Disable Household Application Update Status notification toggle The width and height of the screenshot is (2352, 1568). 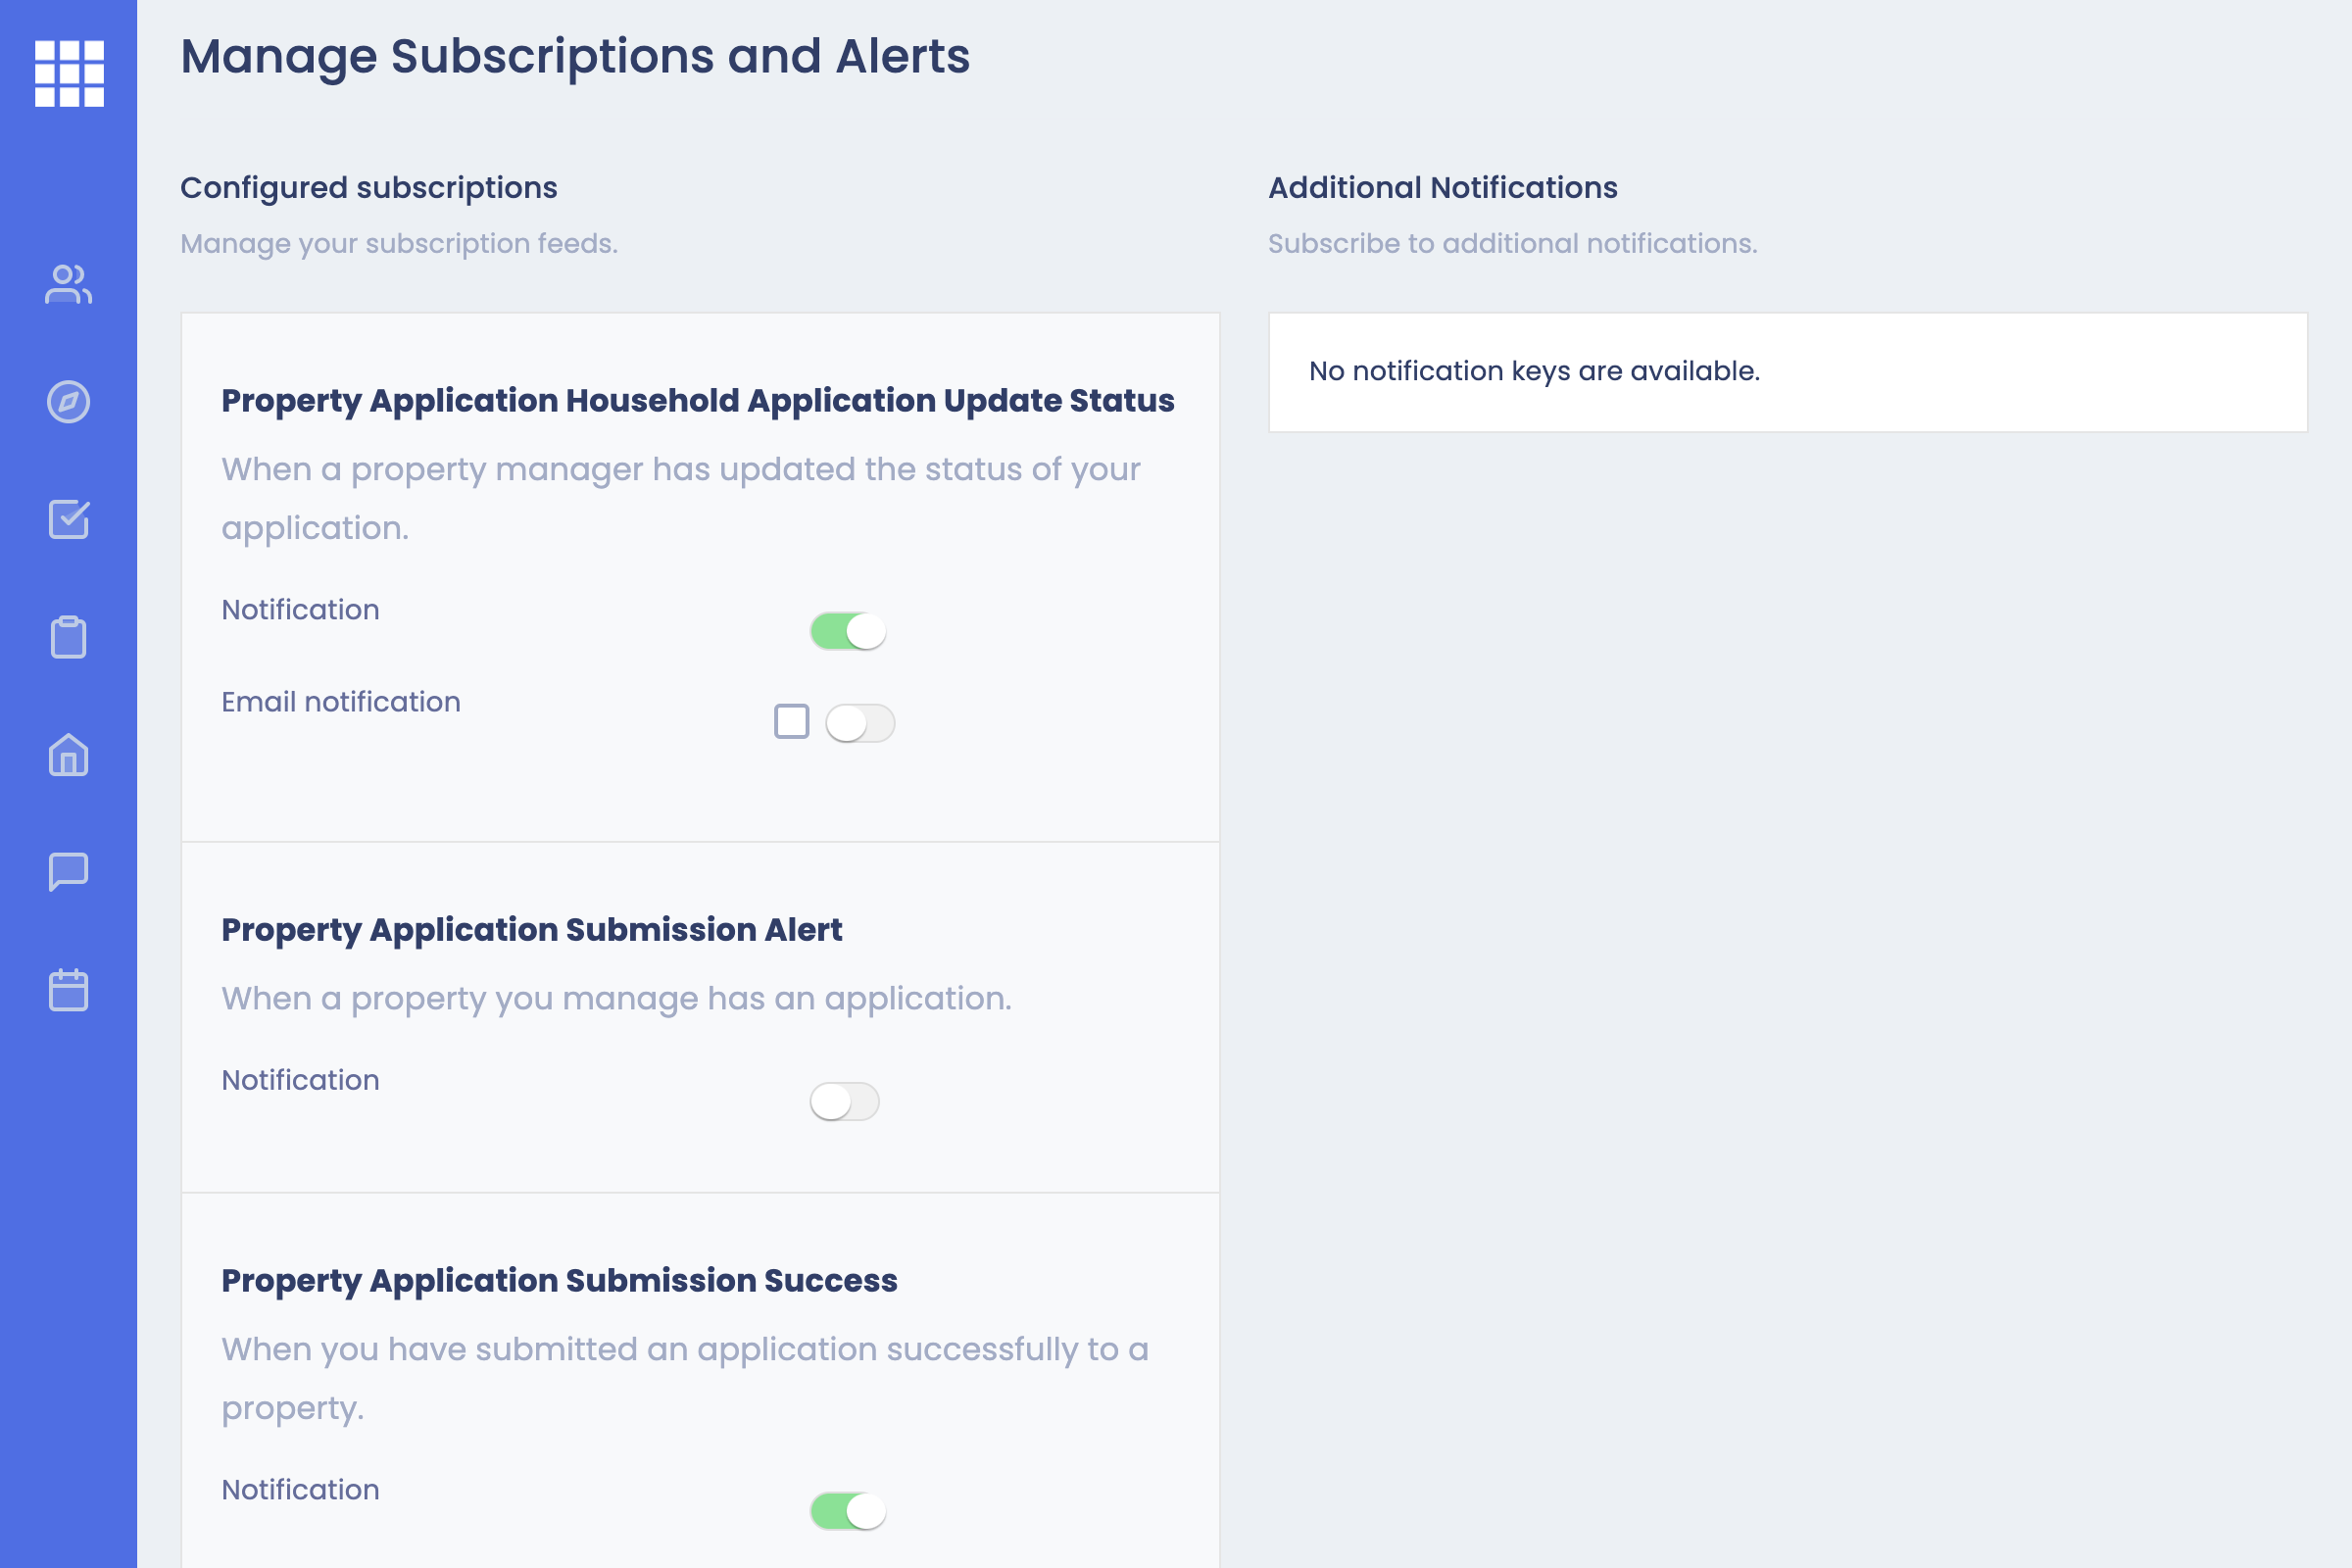pos(848,631)
